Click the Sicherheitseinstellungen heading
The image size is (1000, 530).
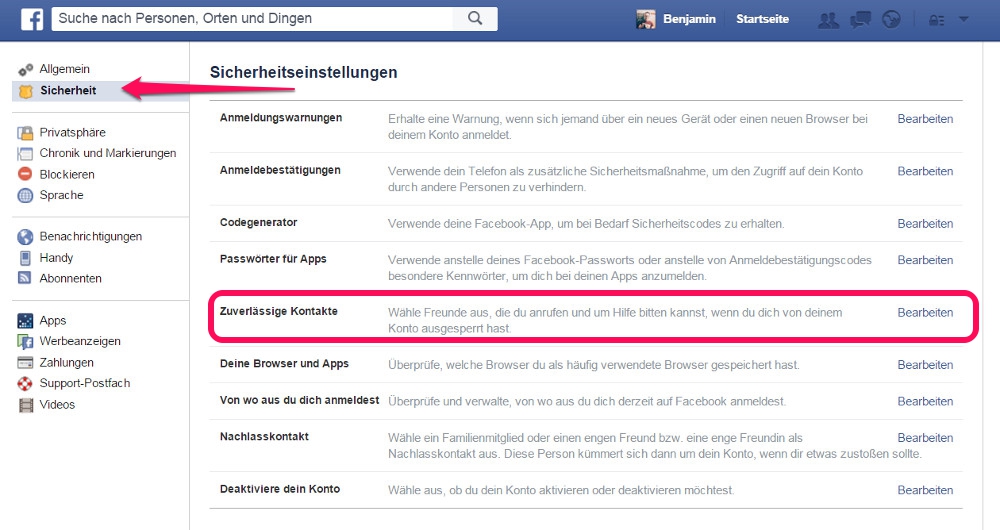[x=304, y=73]
